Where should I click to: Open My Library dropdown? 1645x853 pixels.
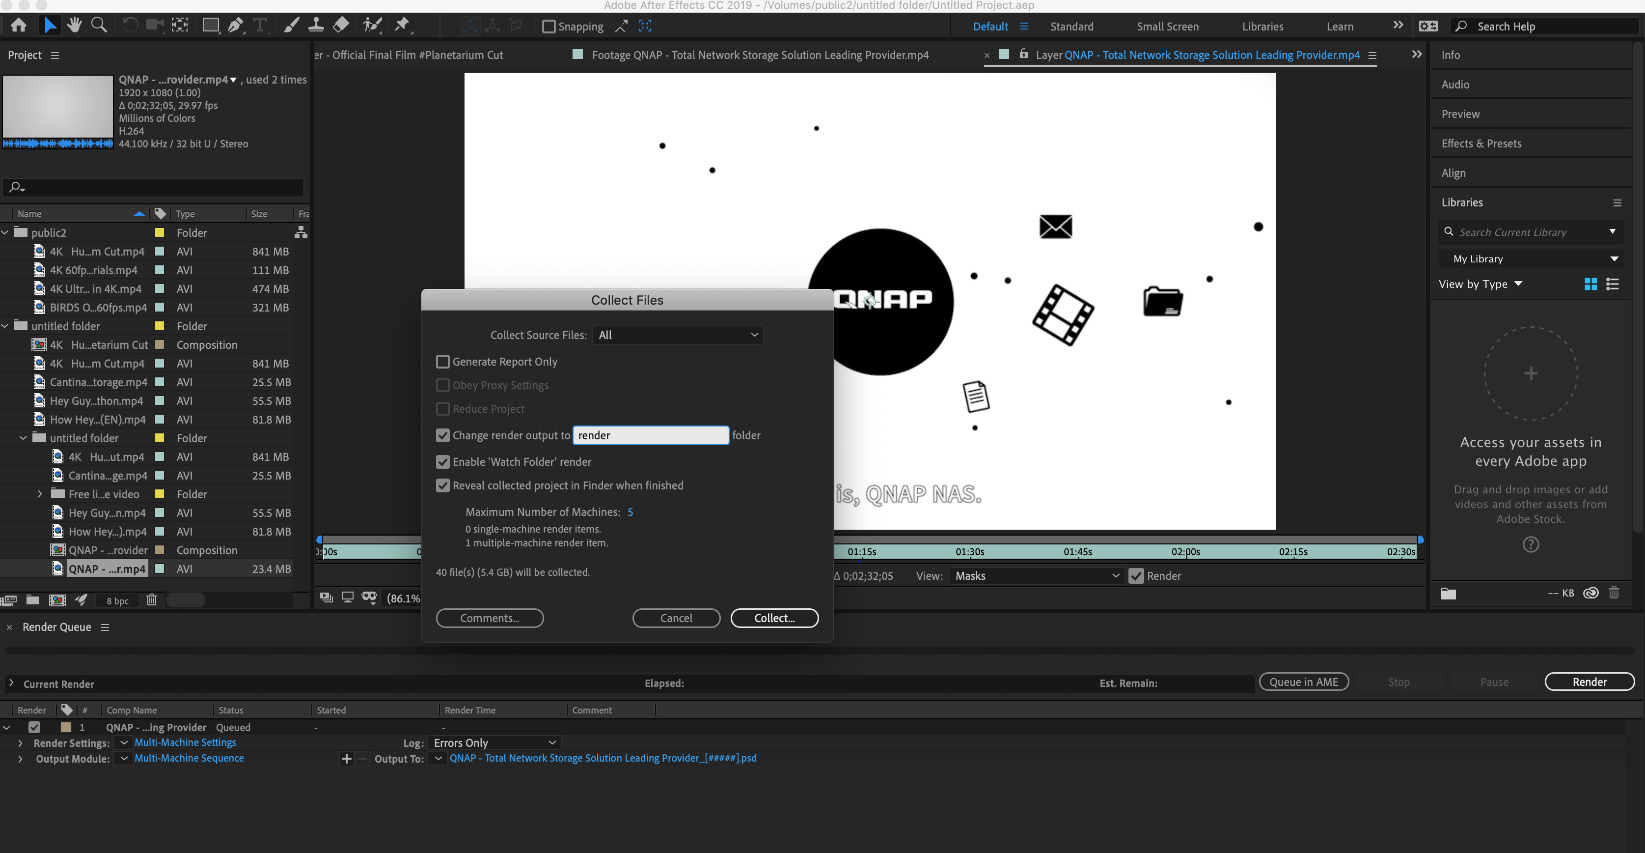click(x=1531, y=259)
